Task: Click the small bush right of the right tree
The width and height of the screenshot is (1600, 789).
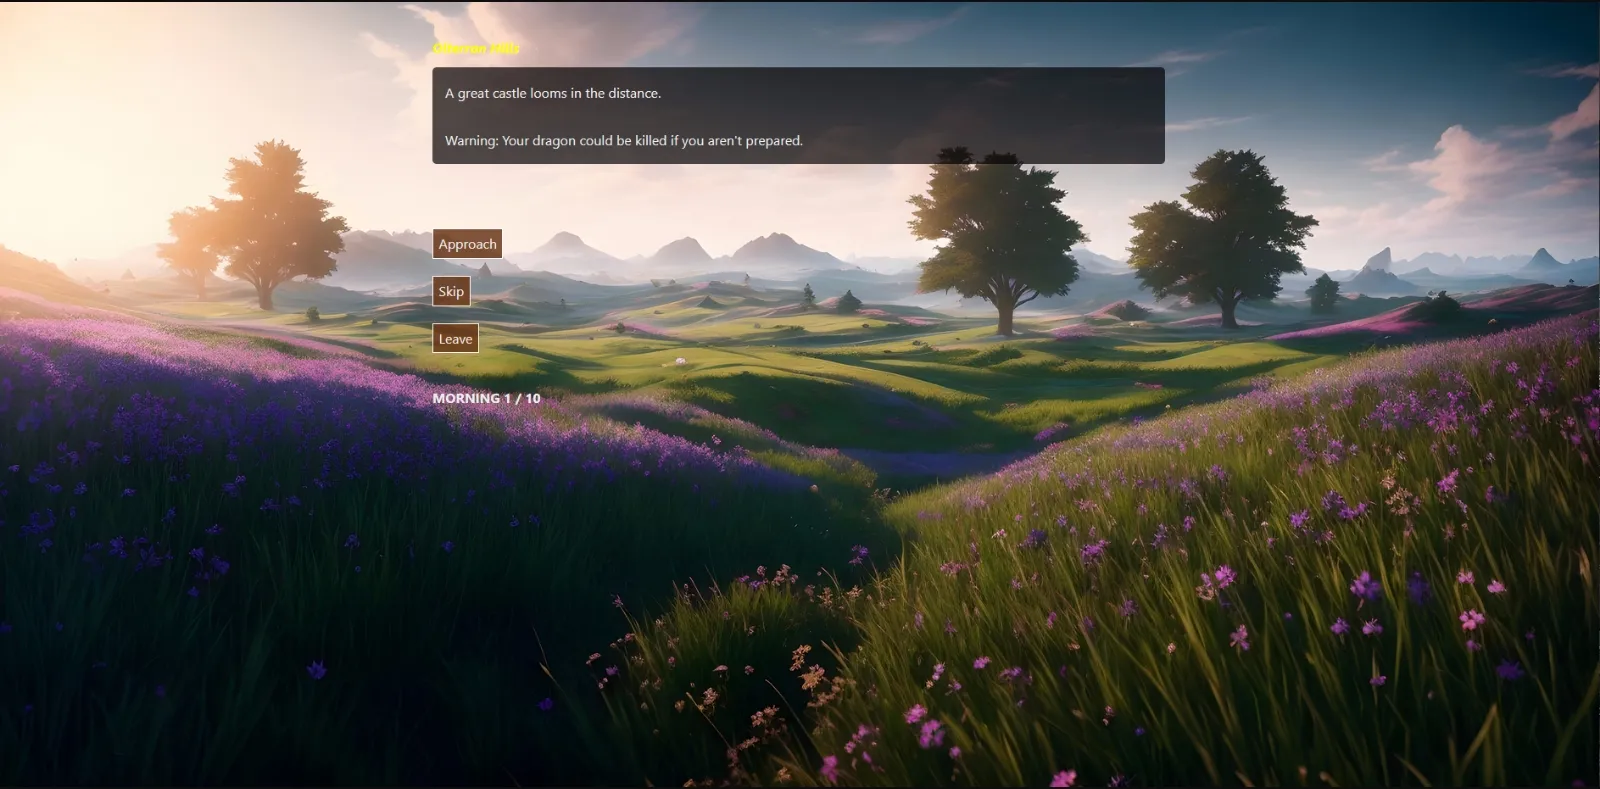Action: point(1324,293)
